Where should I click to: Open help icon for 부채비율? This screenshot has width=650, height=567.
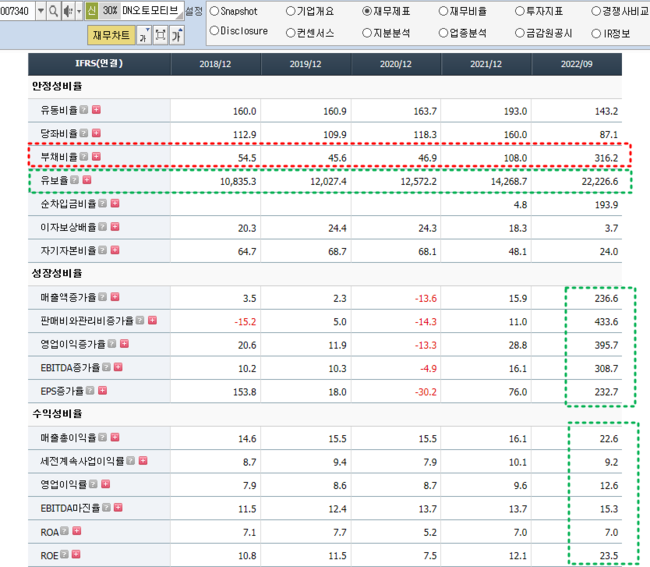pyautogui.click(x=84, y=157)
